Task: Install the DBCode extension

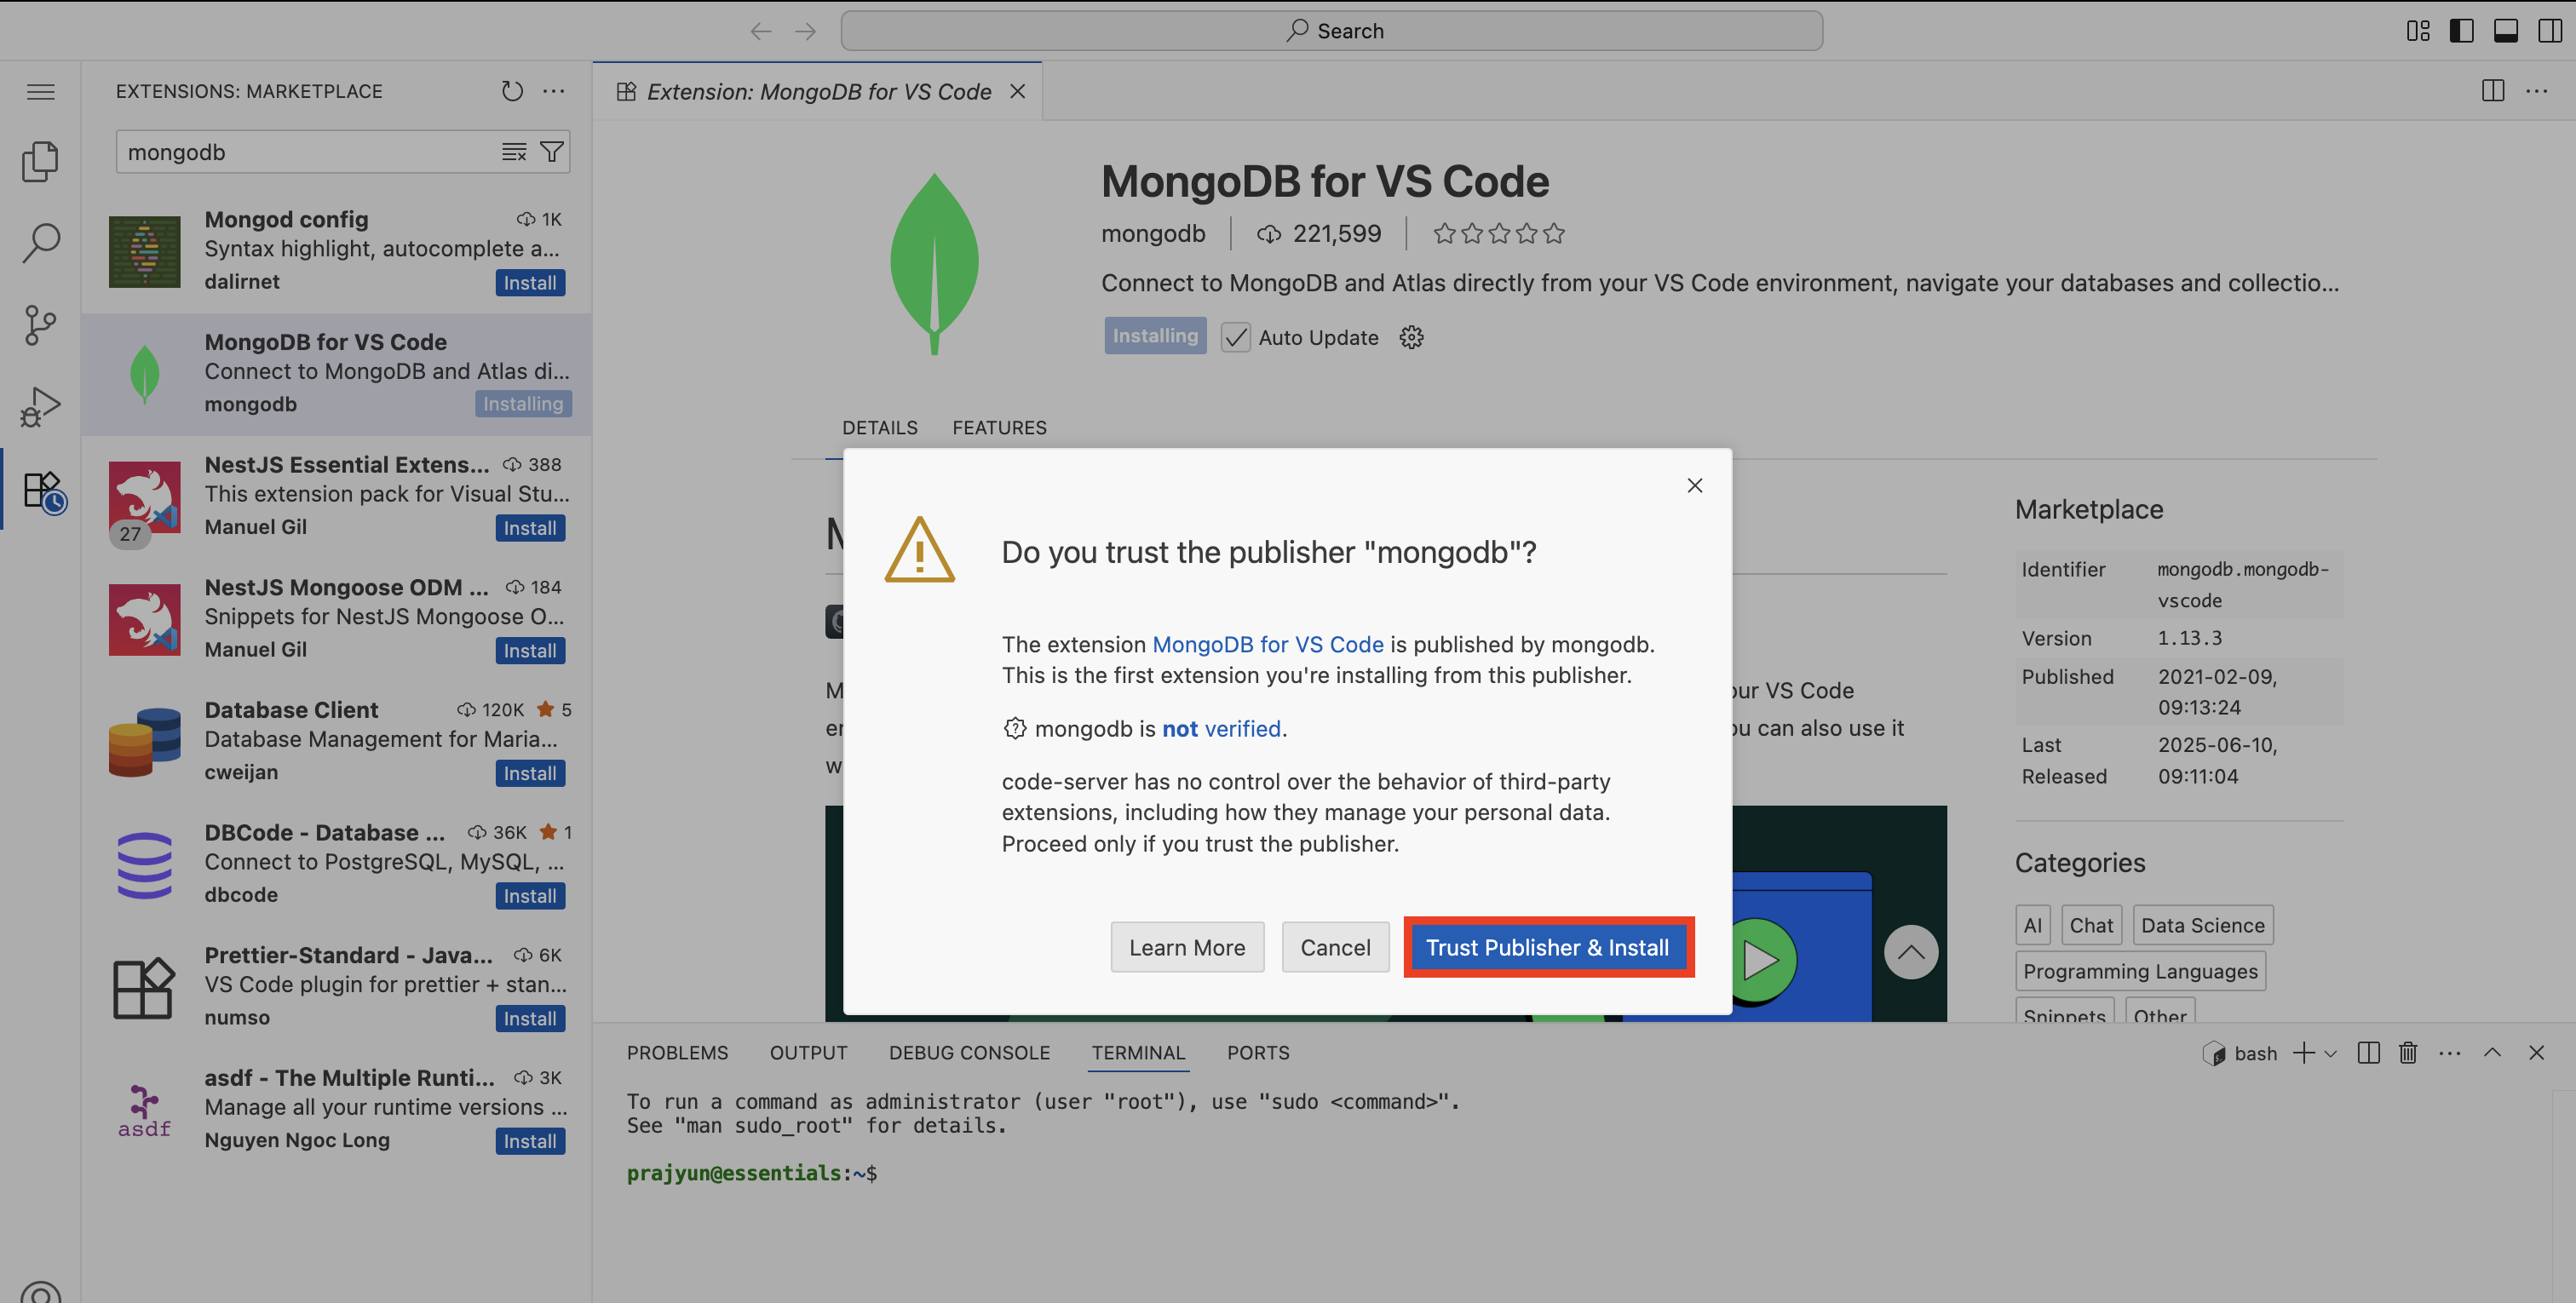Action: pos(530,896)
